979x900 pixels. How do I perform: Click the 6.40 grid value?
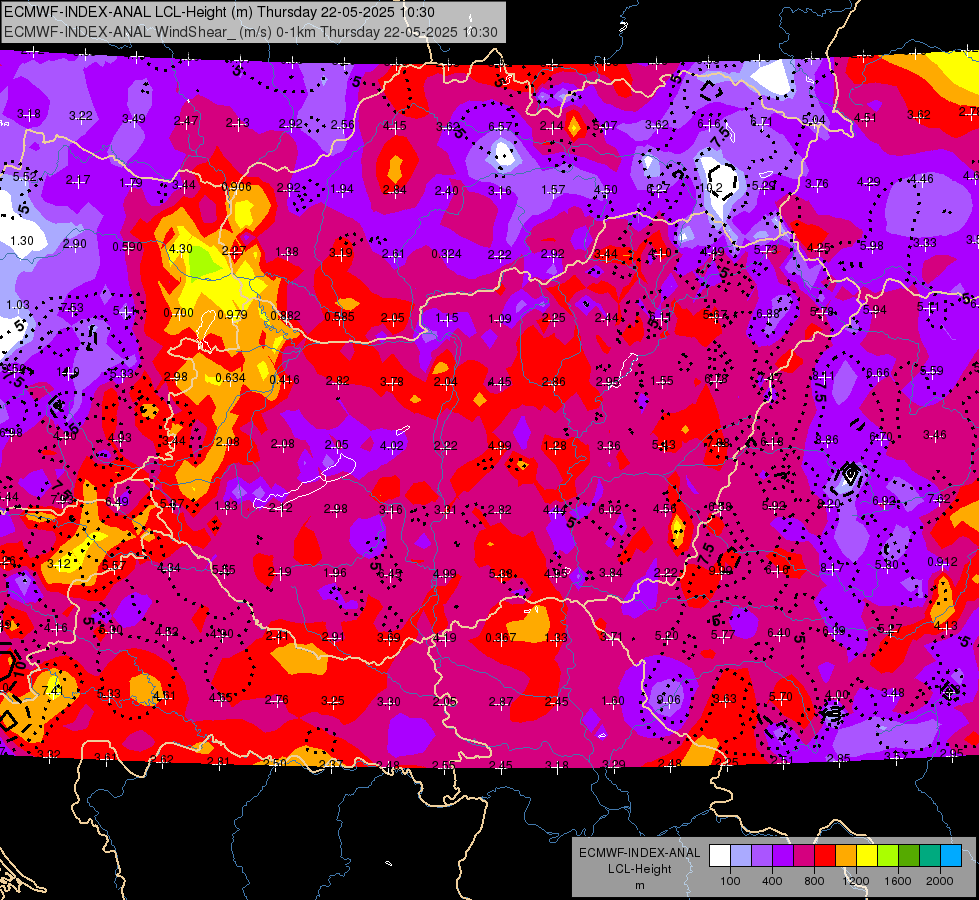[779, 633]
